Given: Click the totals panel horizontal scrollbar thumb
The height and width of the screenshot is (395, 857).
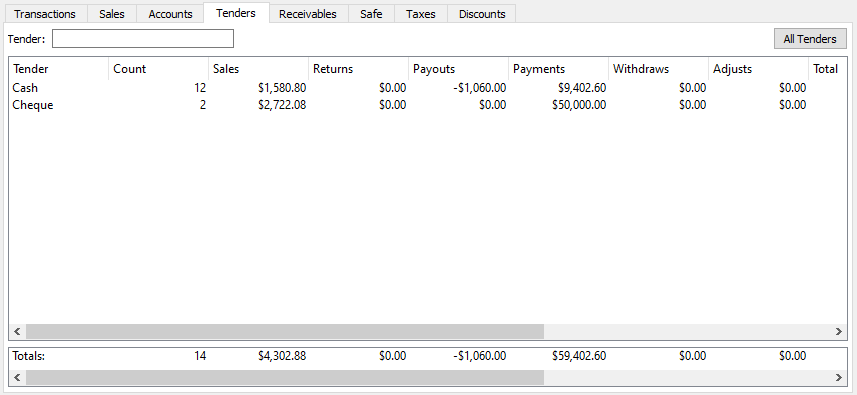Looking at the screenshot, I should pyautogui.click(x=285, y=377).
